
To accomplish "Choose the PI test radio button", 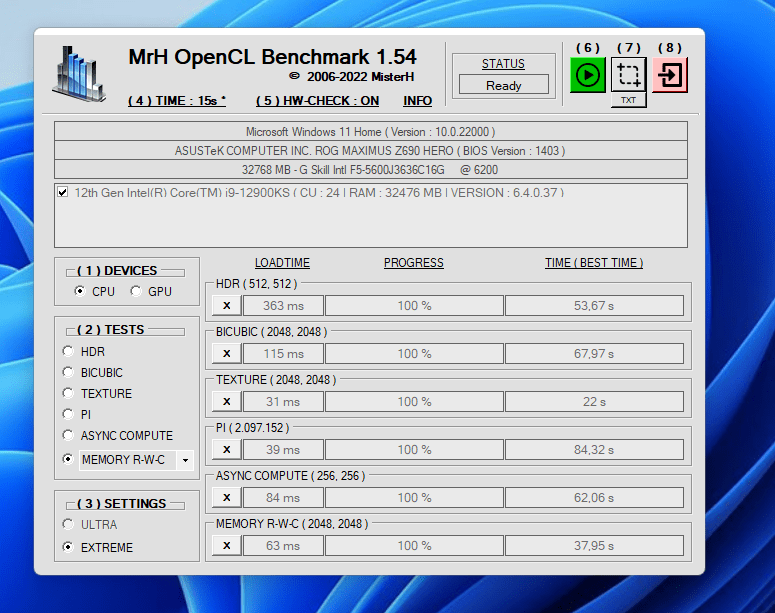I will (68, 414).
